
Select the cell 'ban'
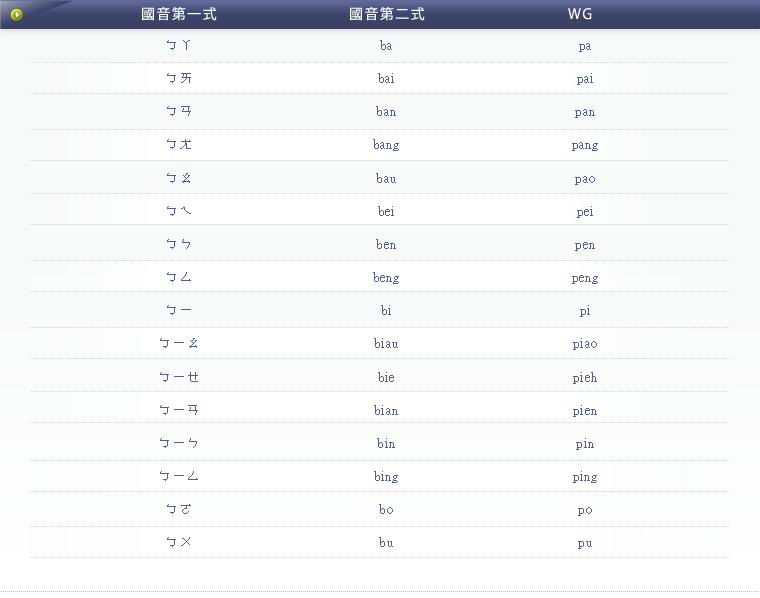(386, 112)
